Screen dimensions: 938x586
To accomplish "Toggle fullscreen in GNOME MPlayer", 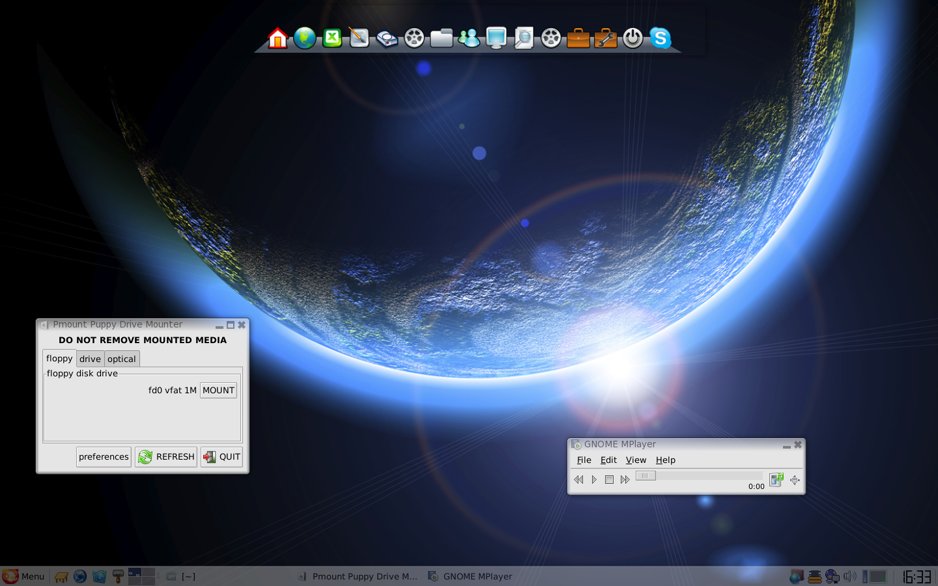I will tap(794, 480).
